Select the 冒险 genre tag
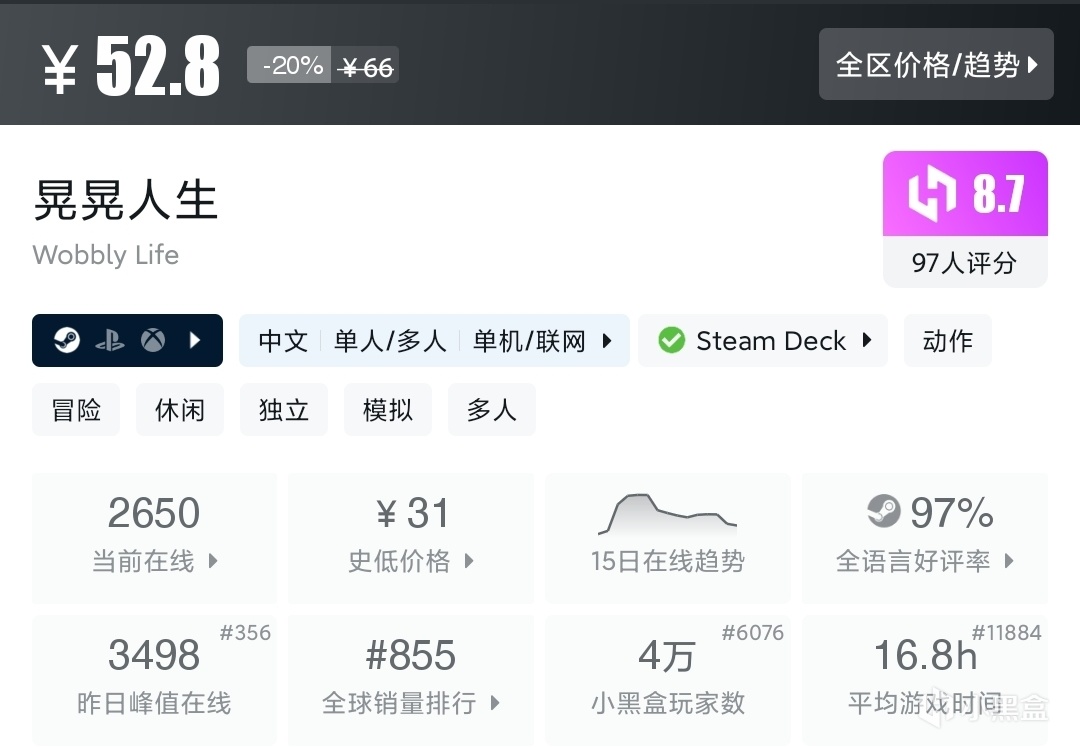Image resolution: width=1080 pixels, height=747 pixels. click(76, 410)
